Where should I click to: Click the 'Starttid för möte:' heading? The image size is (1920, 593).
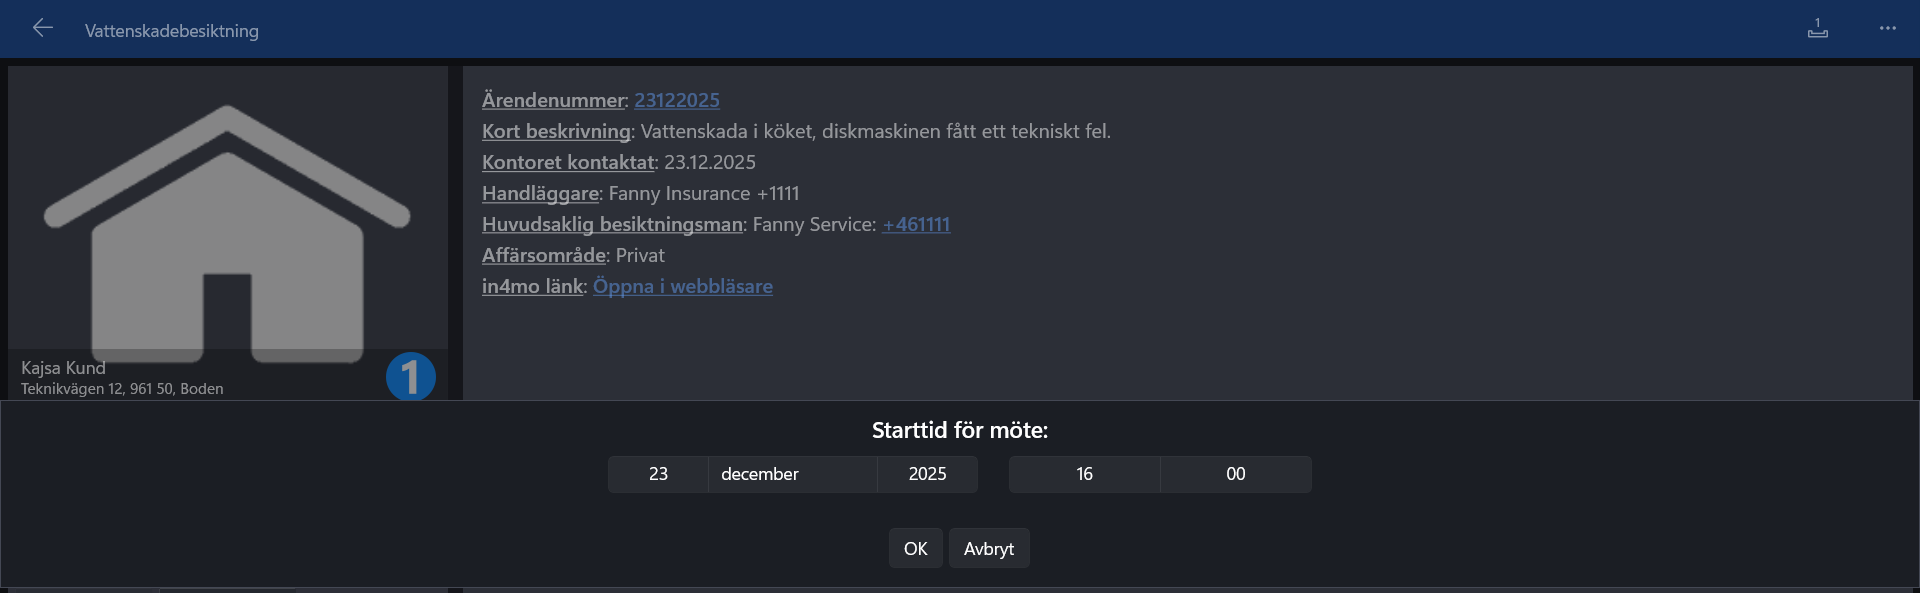coord(959,430)
